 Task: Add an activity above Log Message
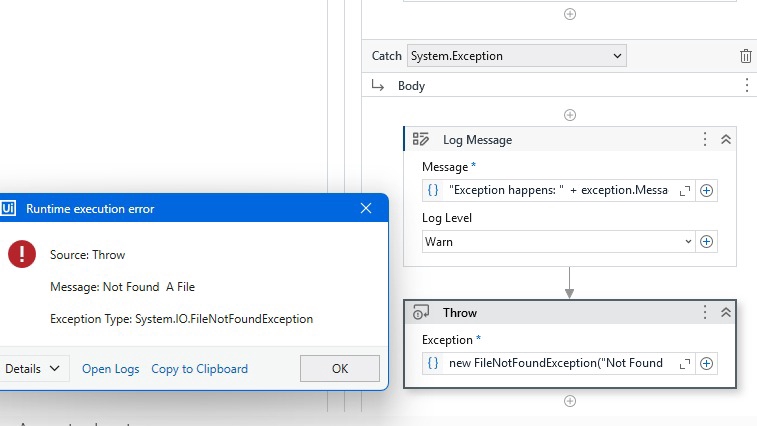[x=570, y=115]
